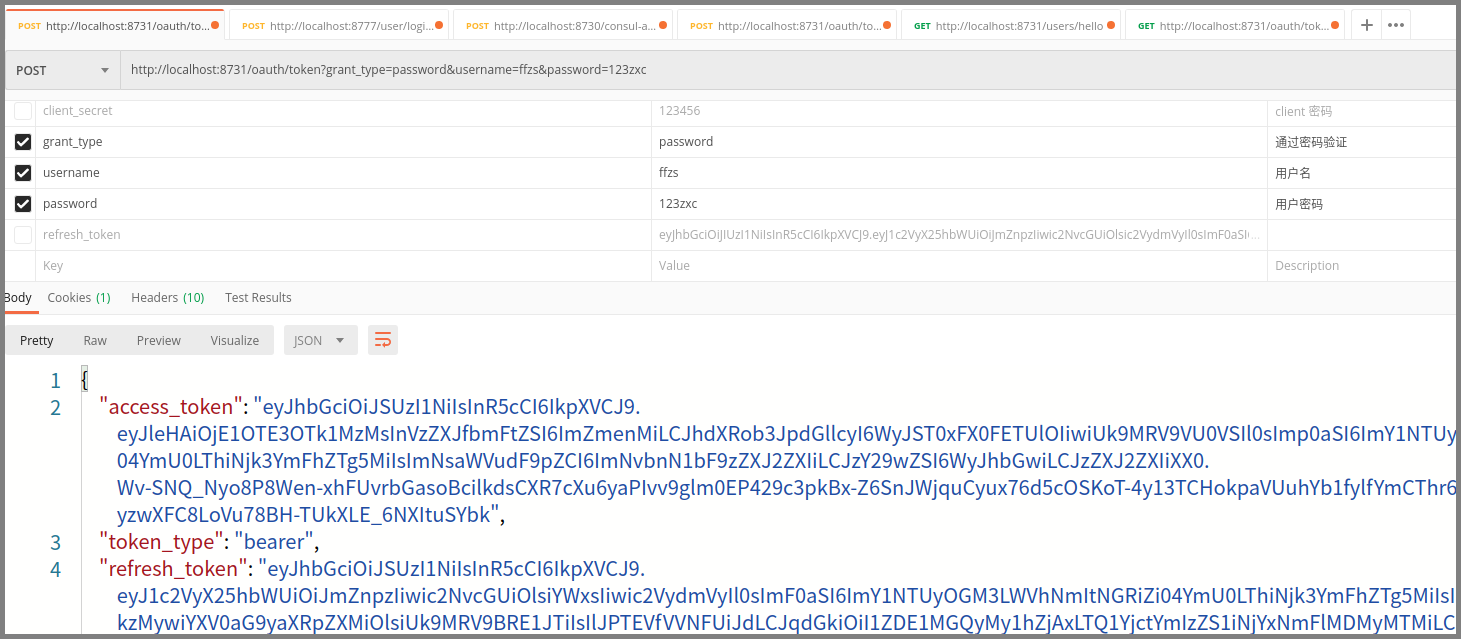
Task: Switch to the localhost:8777/user/login tab
Action: (x=338, y=25)
